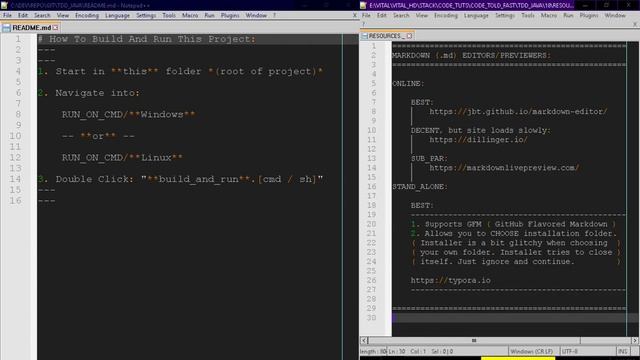The image size is (640, 360).
Task: Toggle the INS insert mode indicator
Action: point(622,351)
